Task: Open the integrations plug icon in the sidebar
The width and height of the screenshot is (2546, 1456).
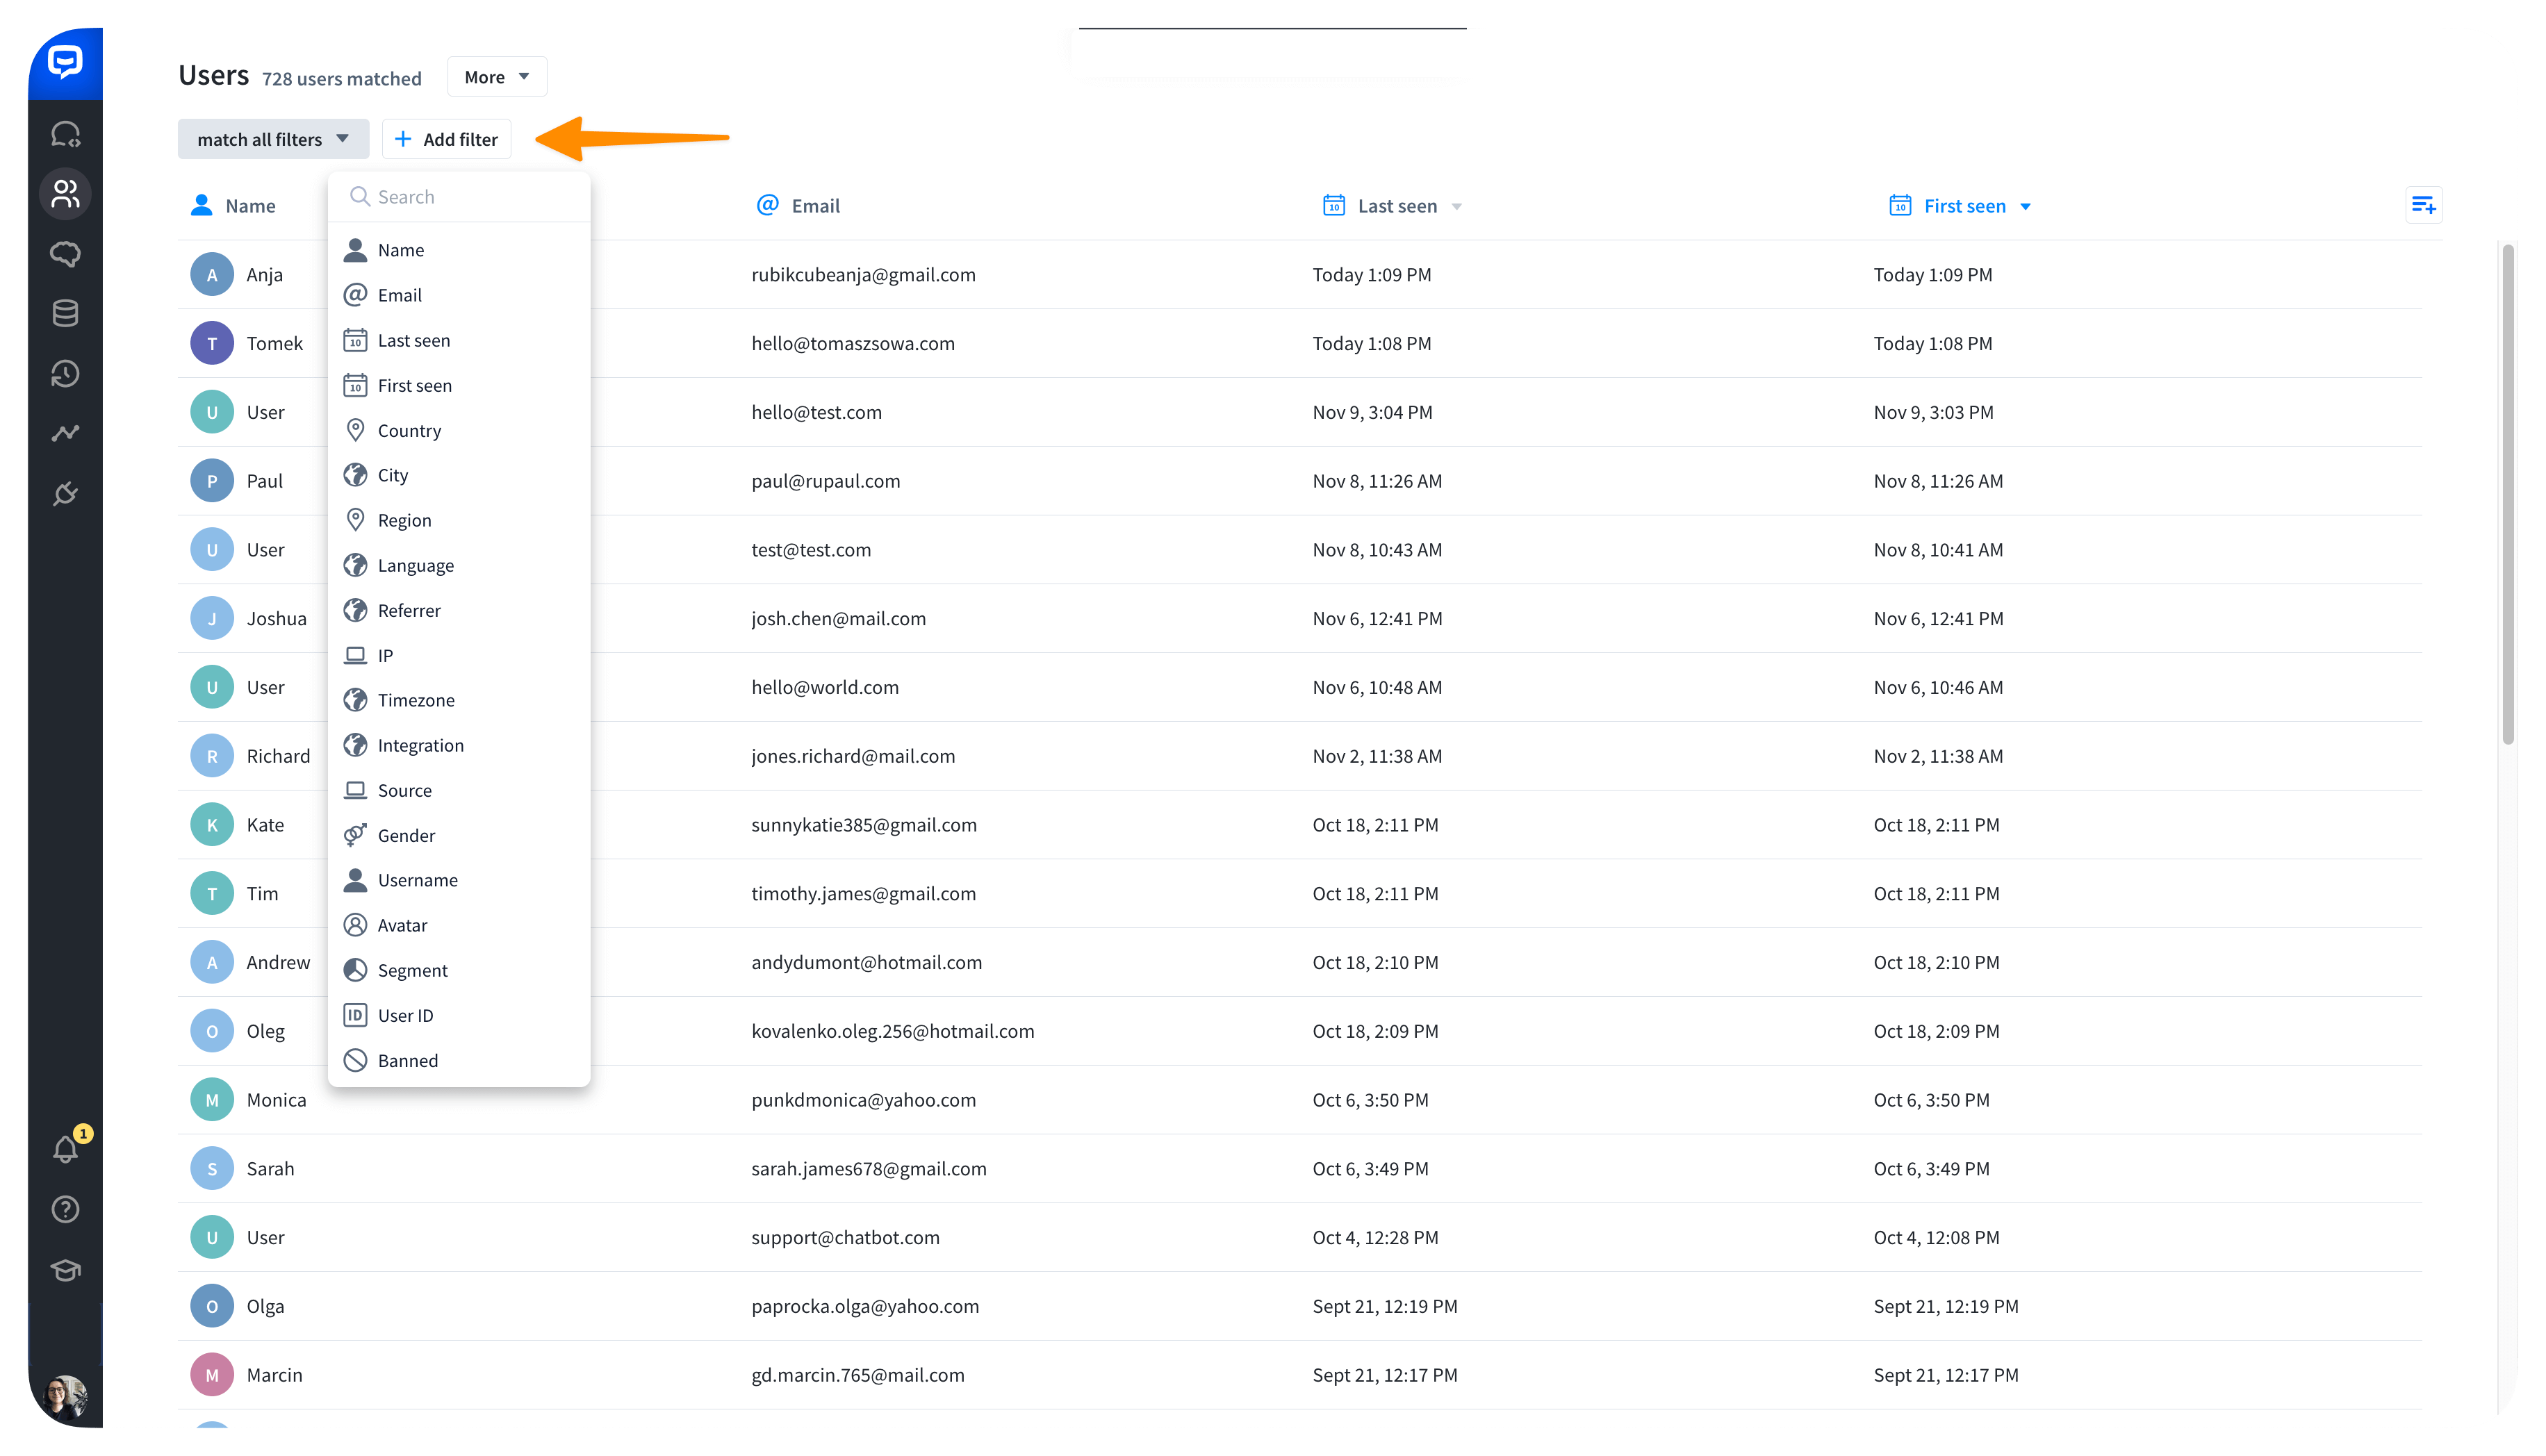Action: coord(65,493)
